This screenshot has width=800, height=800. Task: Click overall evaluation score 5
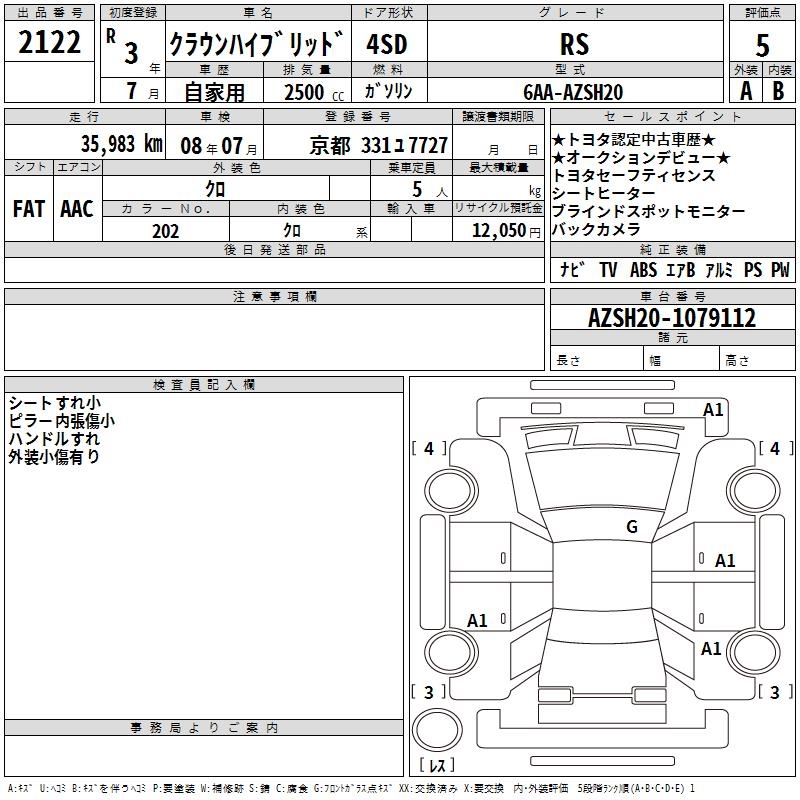coord(762,45)
